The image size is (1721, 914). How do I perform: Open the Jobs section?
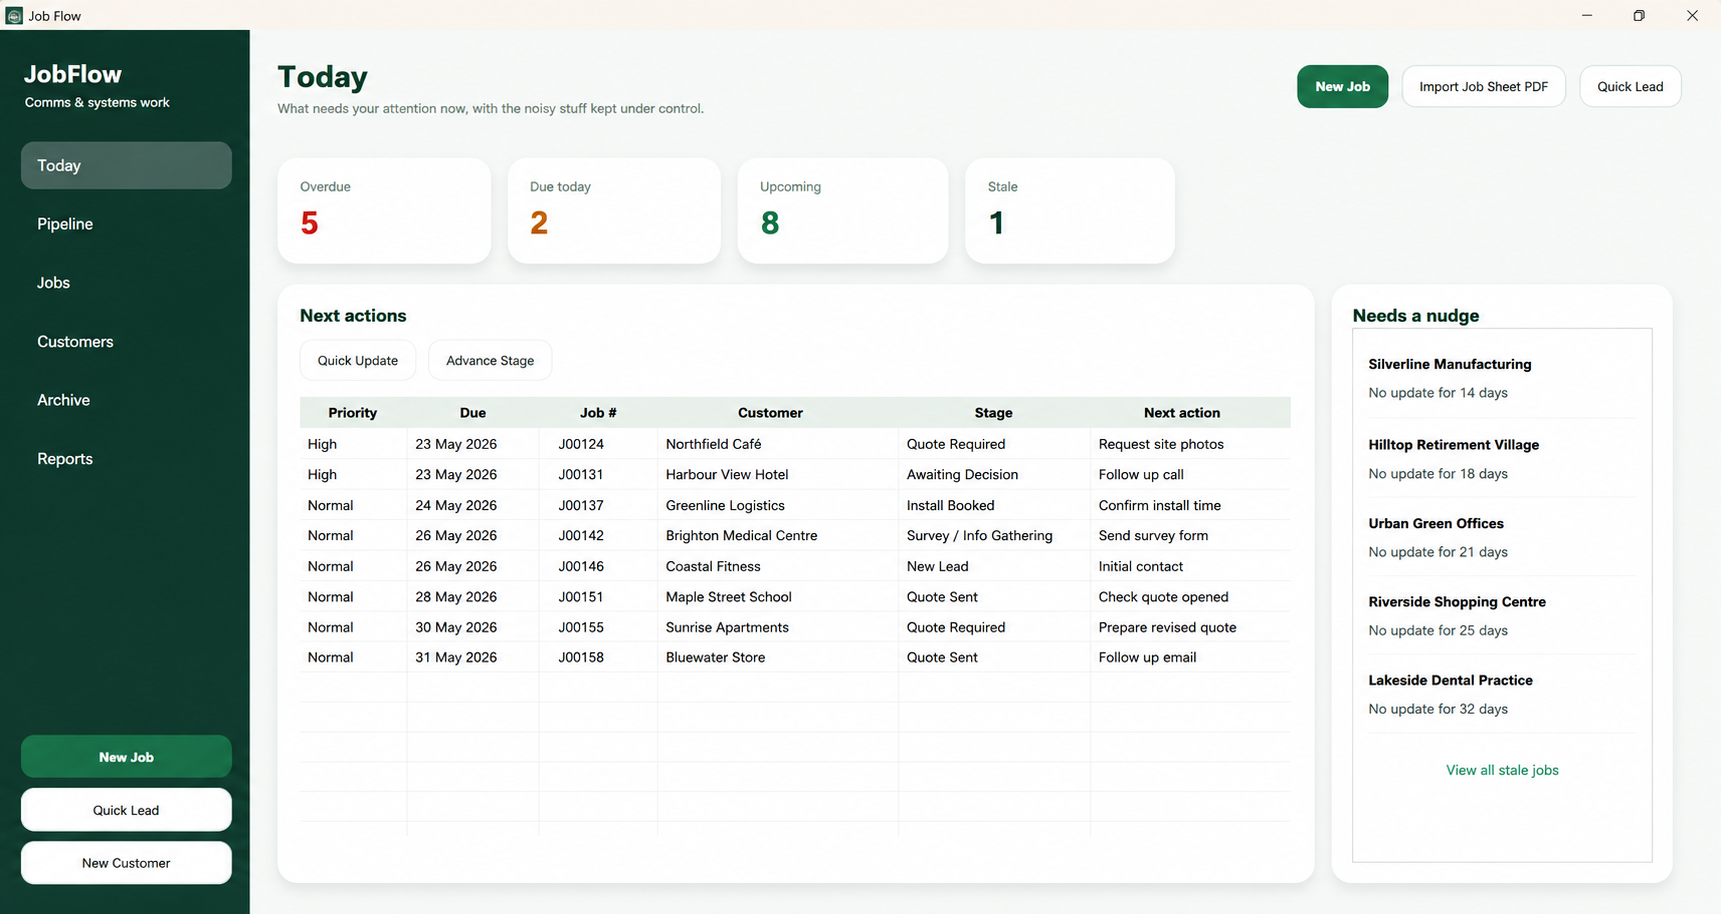(x=126, y=283)
